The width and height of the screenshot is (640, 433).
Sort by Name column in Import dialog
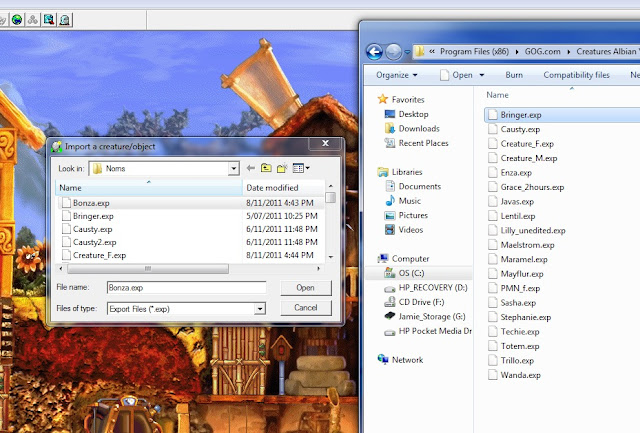[149, 188]
